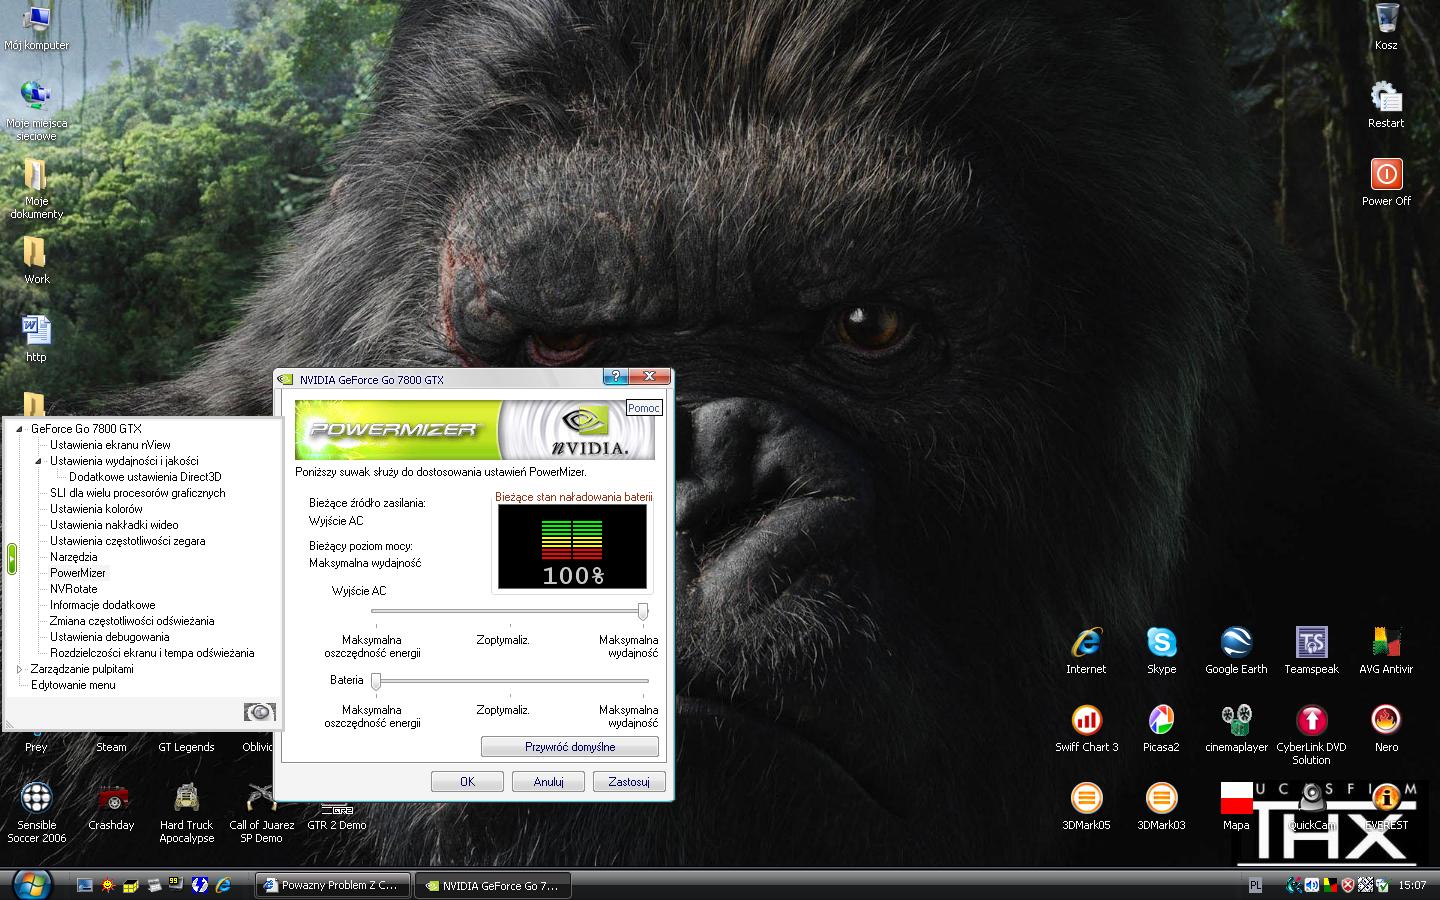This screenshot has width=1440, height=900.
Task: Open the cinemaplayer shortcut
Action: pyautogui.click(x=1236, y=728)
